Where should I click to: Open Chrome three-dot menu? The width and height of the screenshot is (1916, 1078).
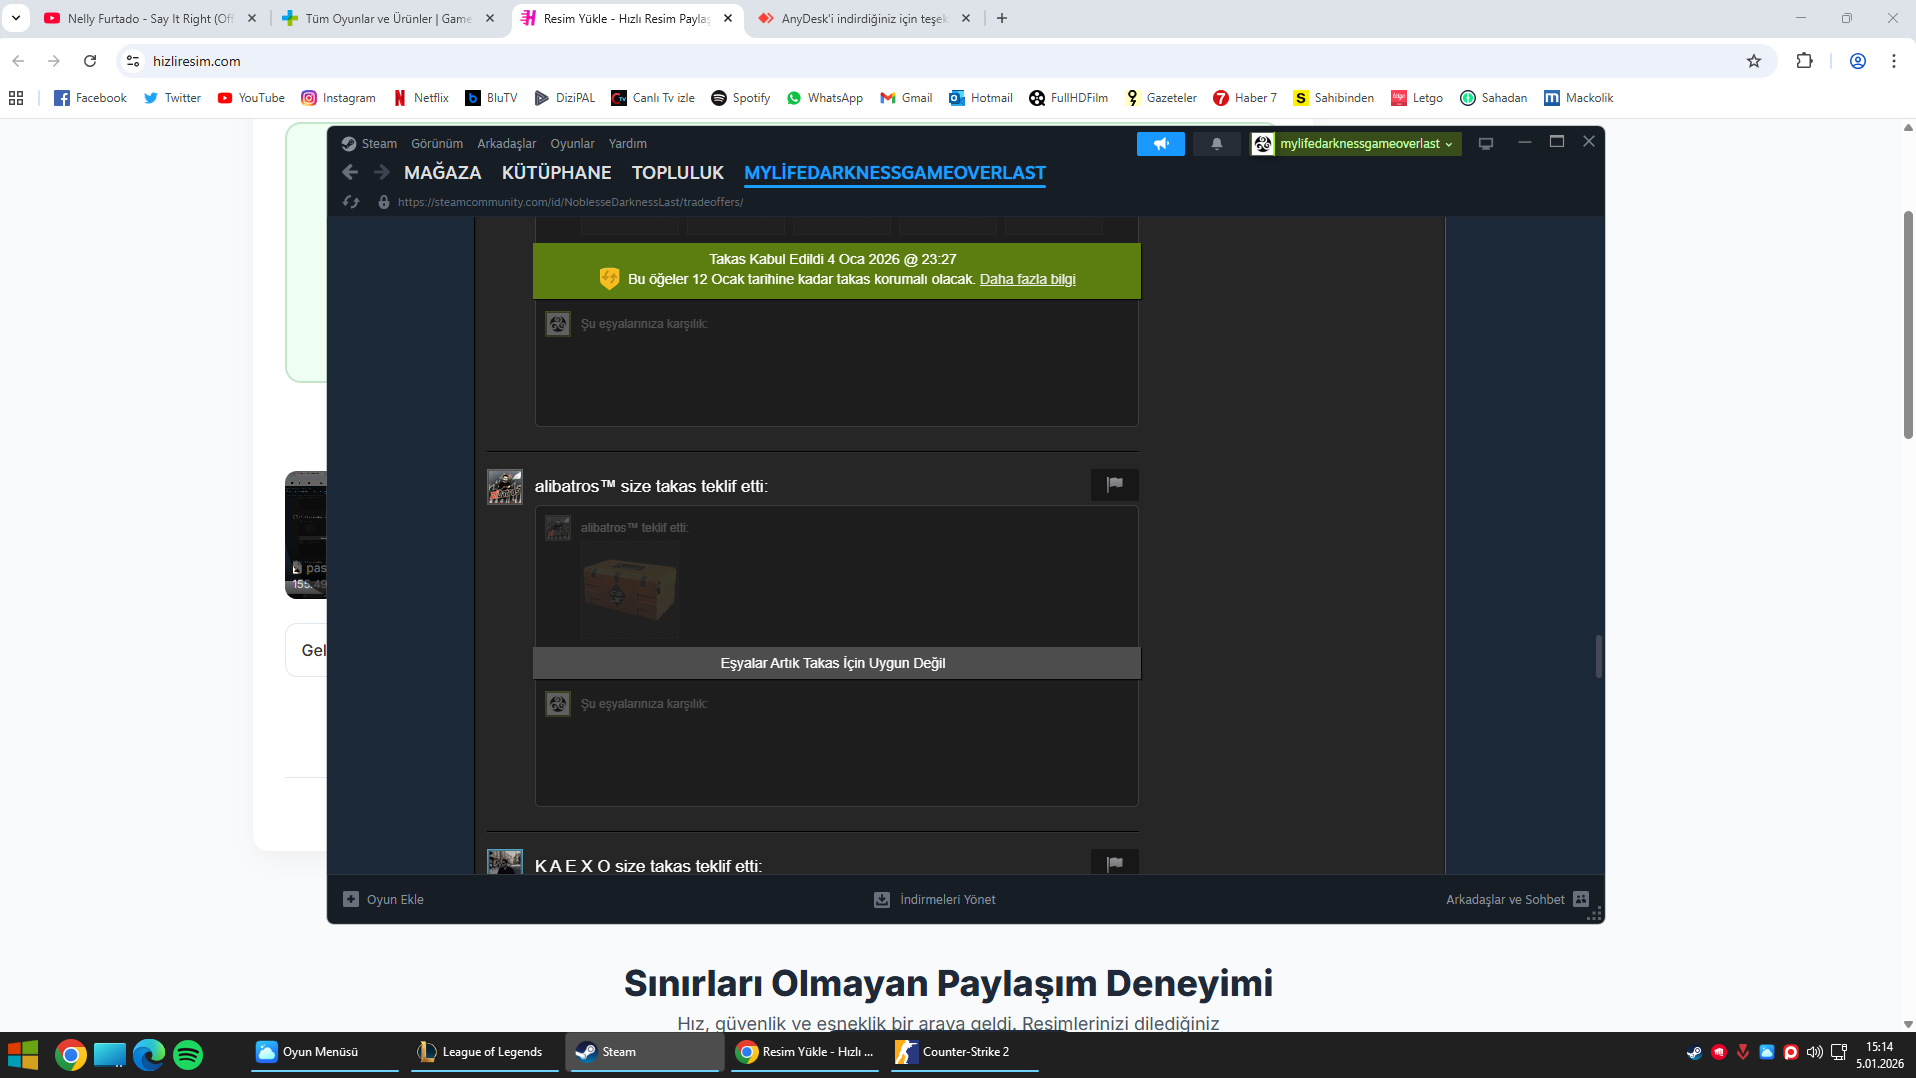point(1894,61)
